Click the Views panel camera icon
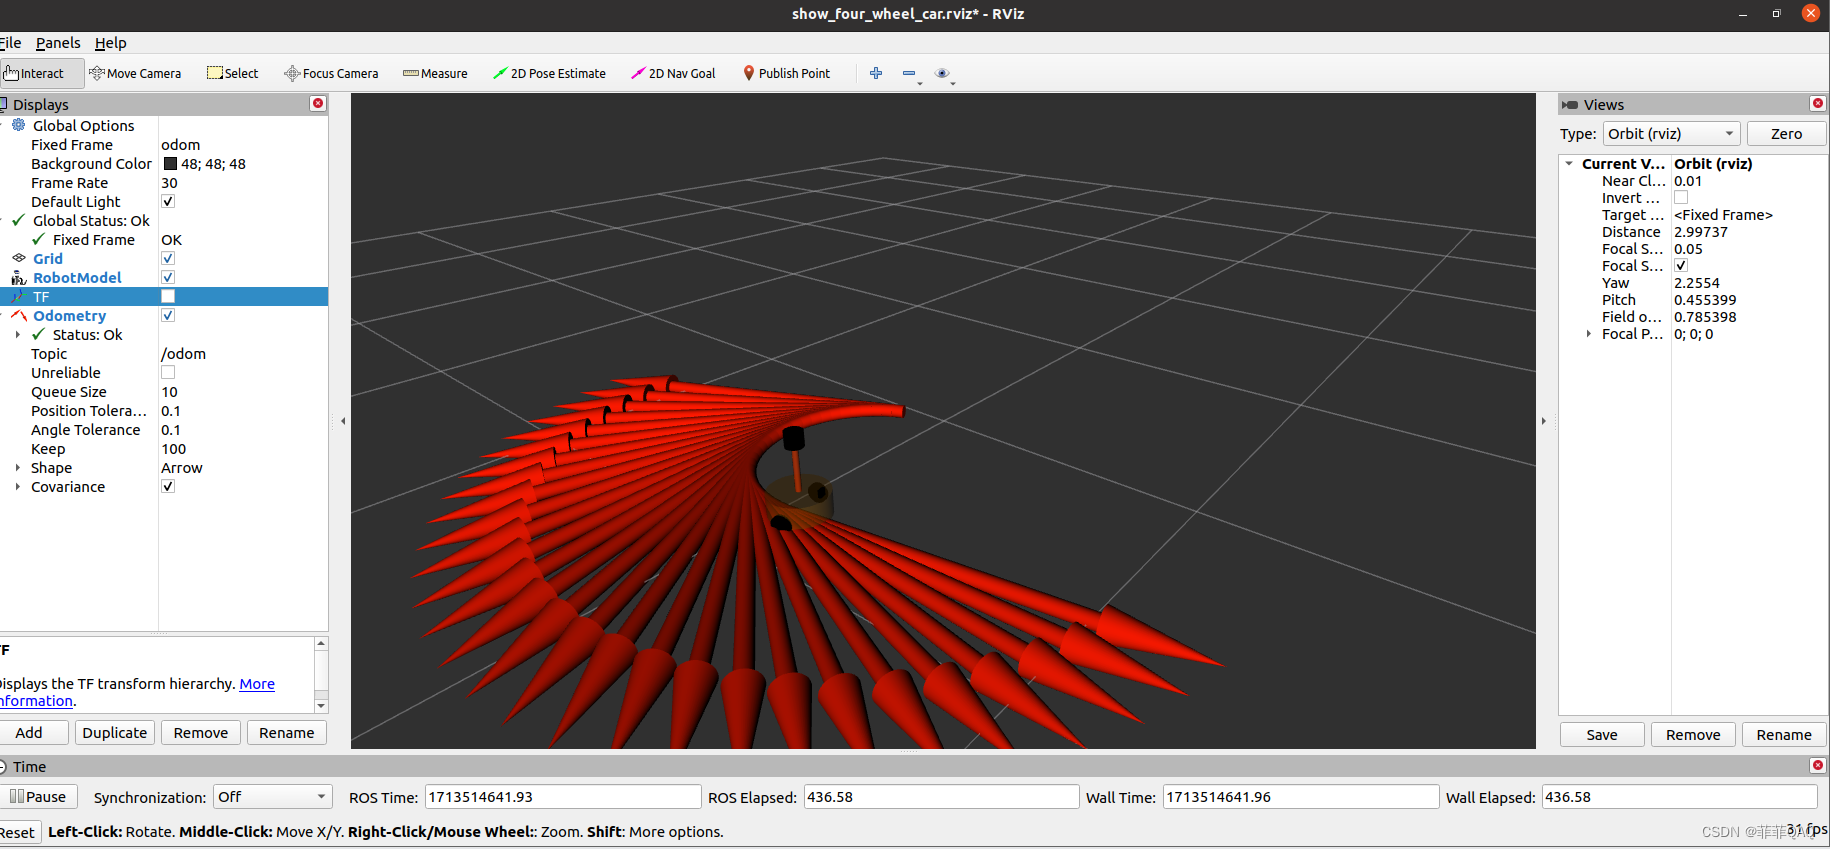 [1570, 104]
